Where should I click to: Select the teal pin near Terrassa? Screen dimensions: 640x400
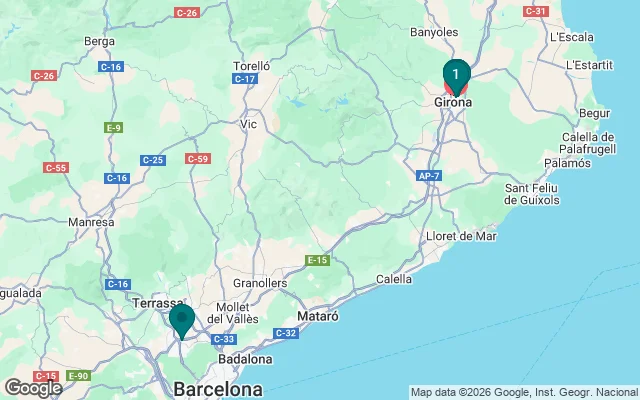pos(182,321)
